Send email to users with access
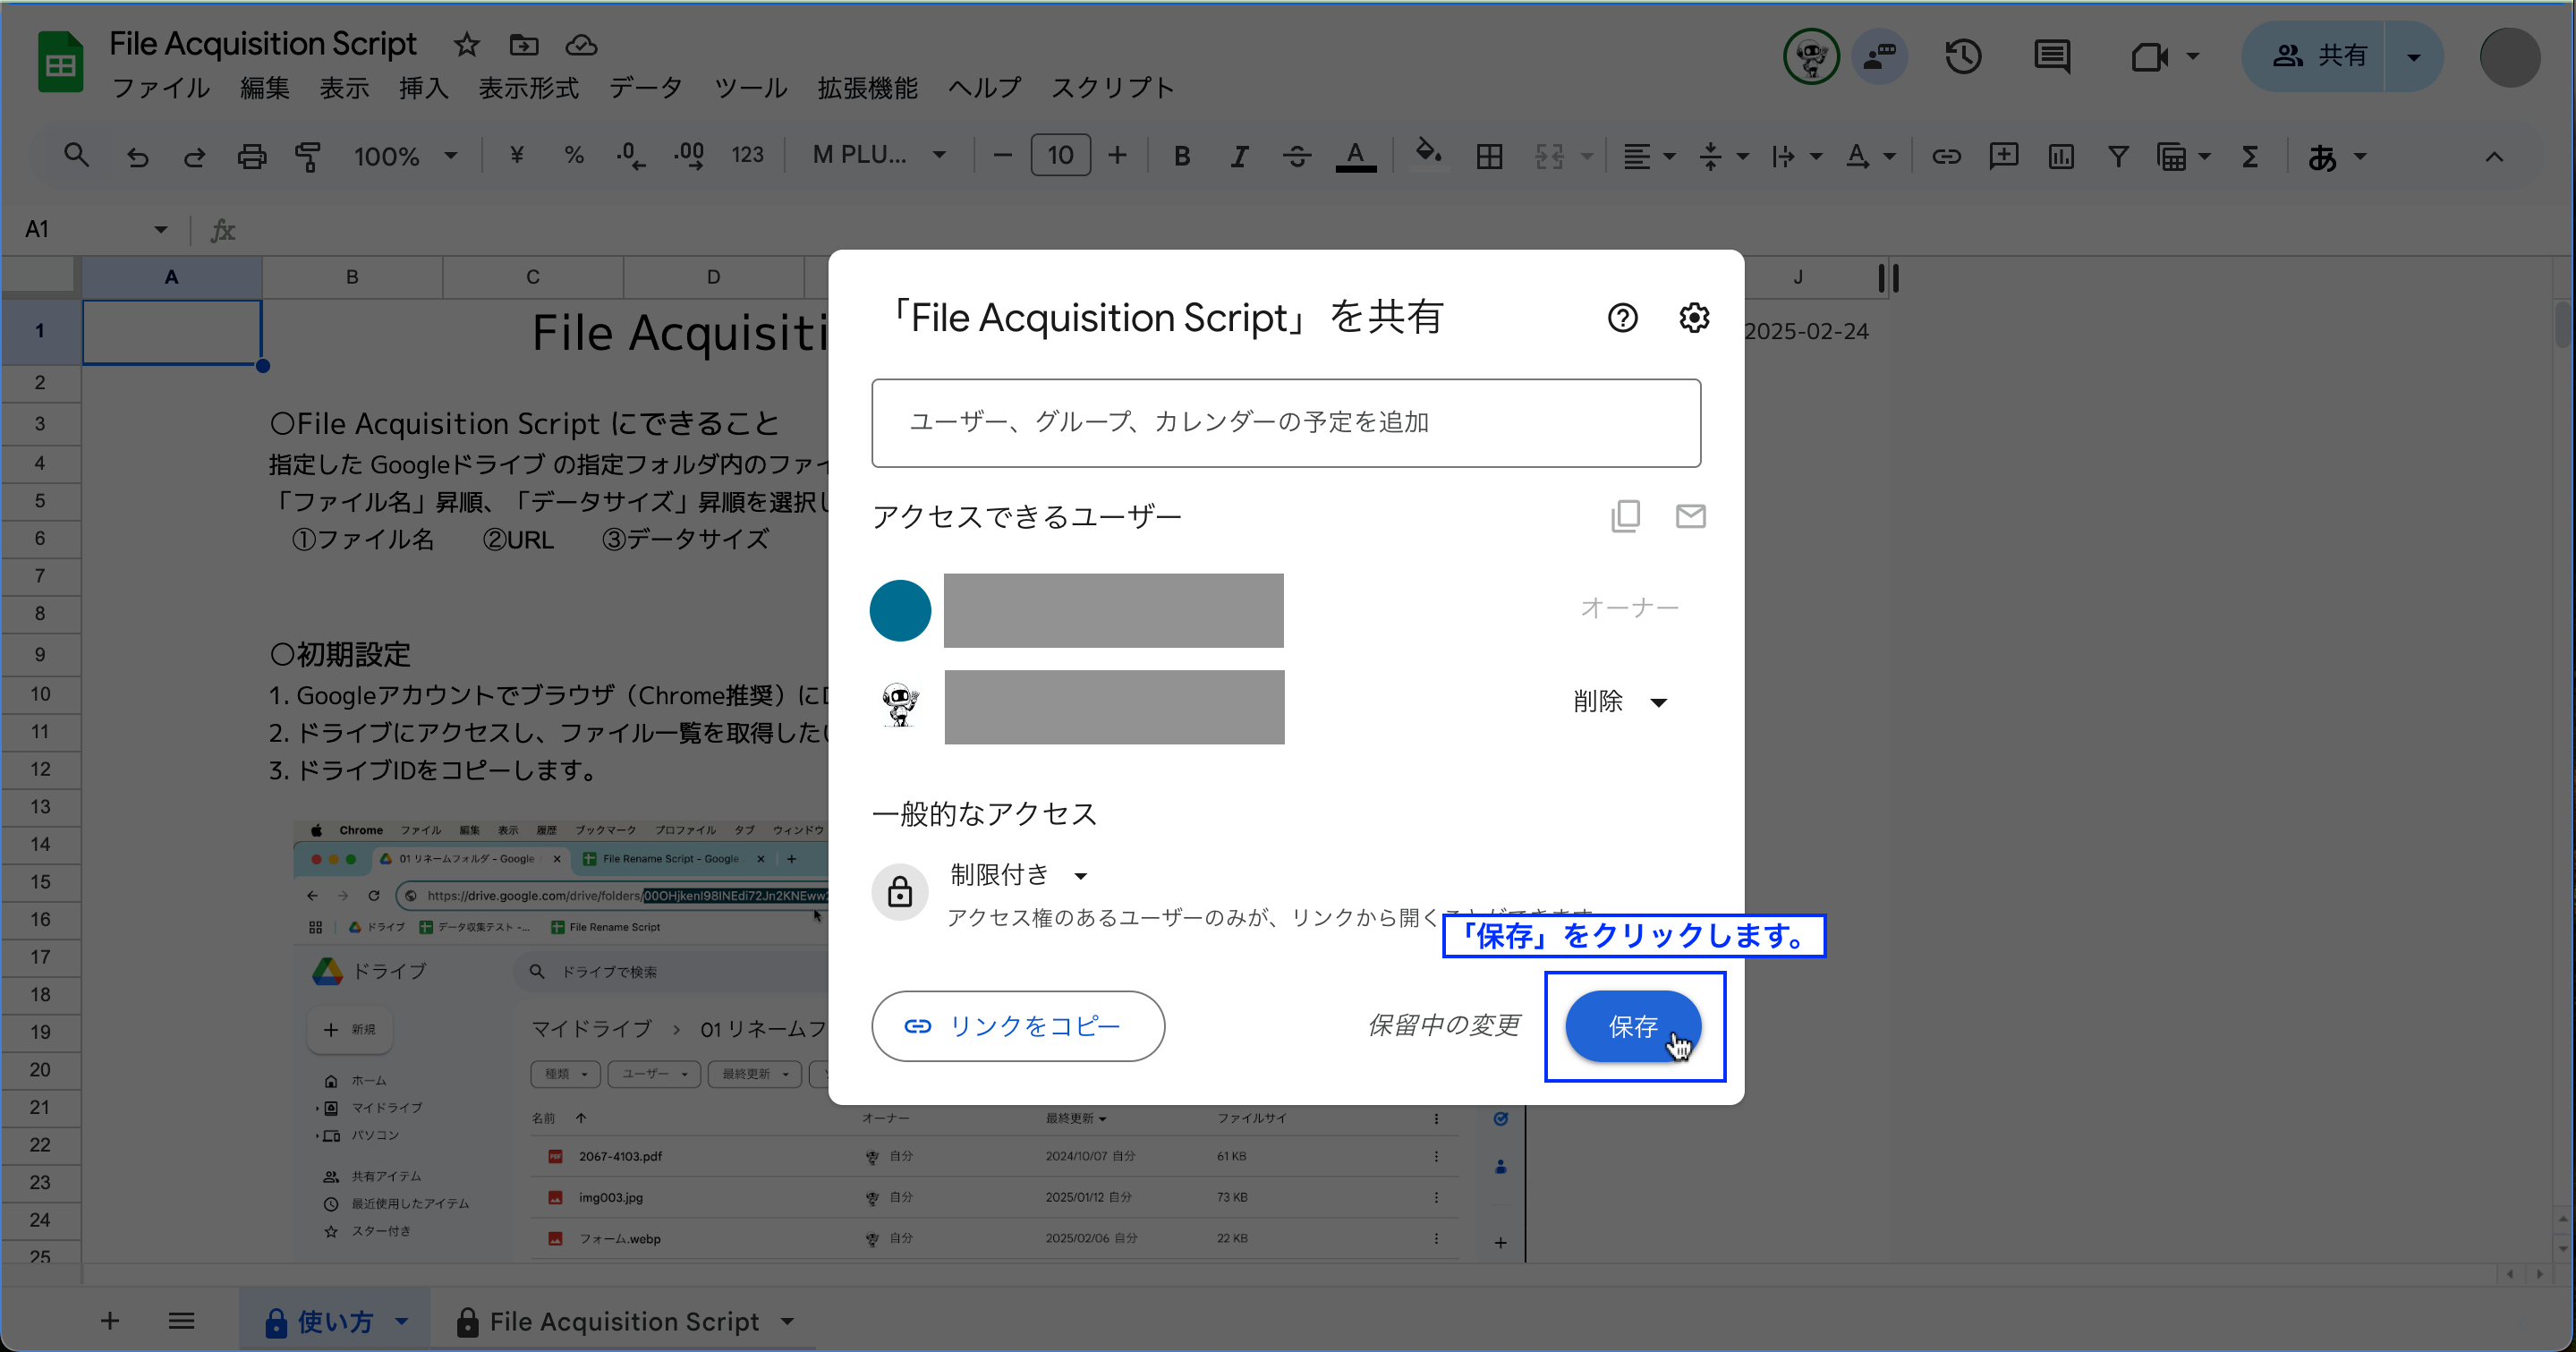Screen dimensions: 2576x1352 tap(1690, 516)
